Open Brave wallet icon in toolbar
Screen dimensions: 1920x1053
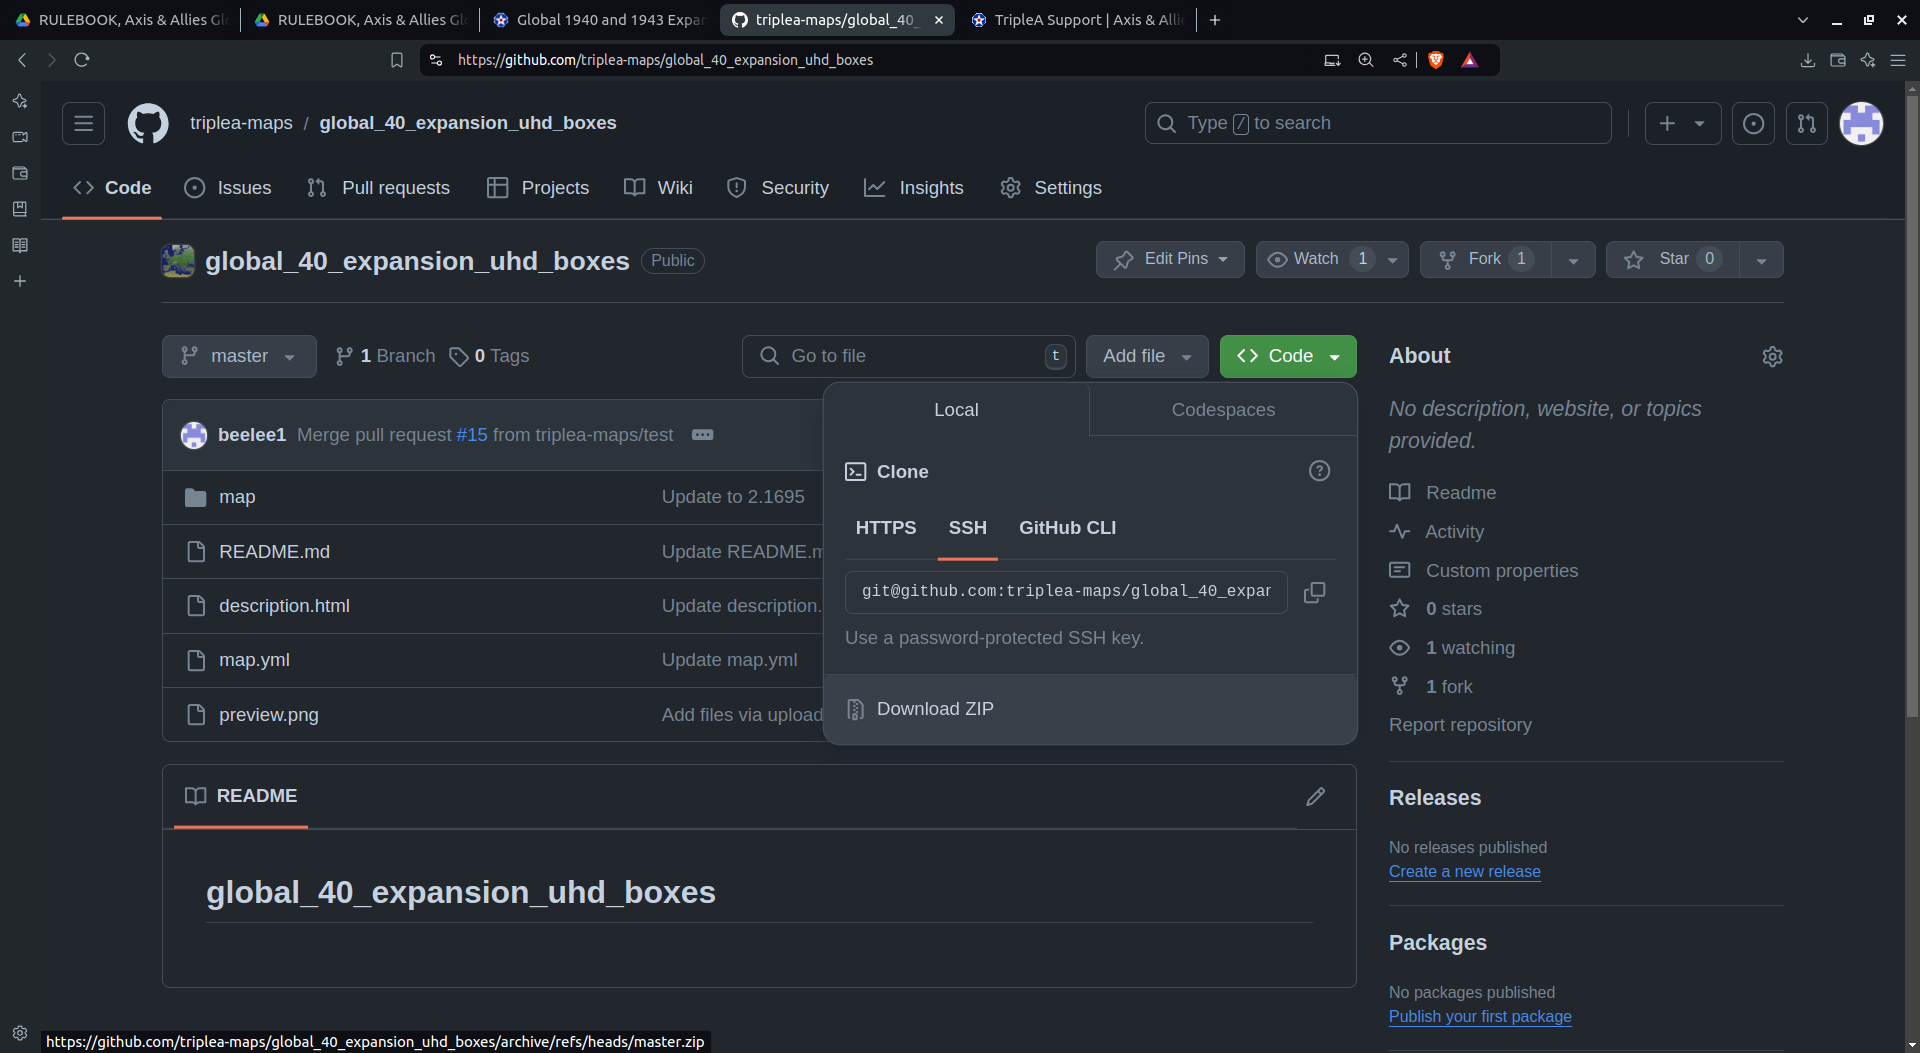click(1837, 60)
